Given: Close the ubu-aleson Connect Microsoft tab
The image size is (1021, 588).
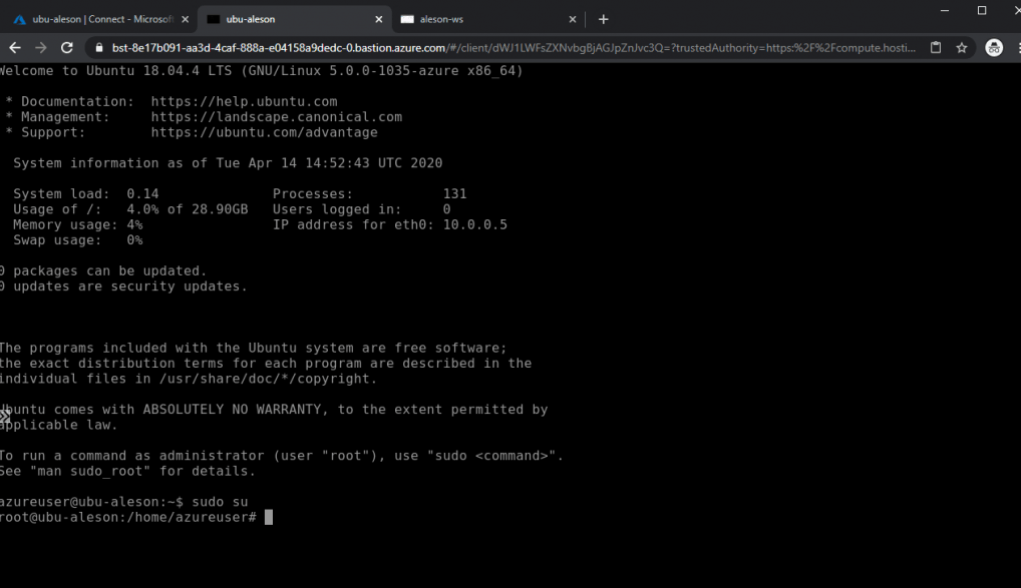Looking at the screenshot, I should click(x=185, y=20).
